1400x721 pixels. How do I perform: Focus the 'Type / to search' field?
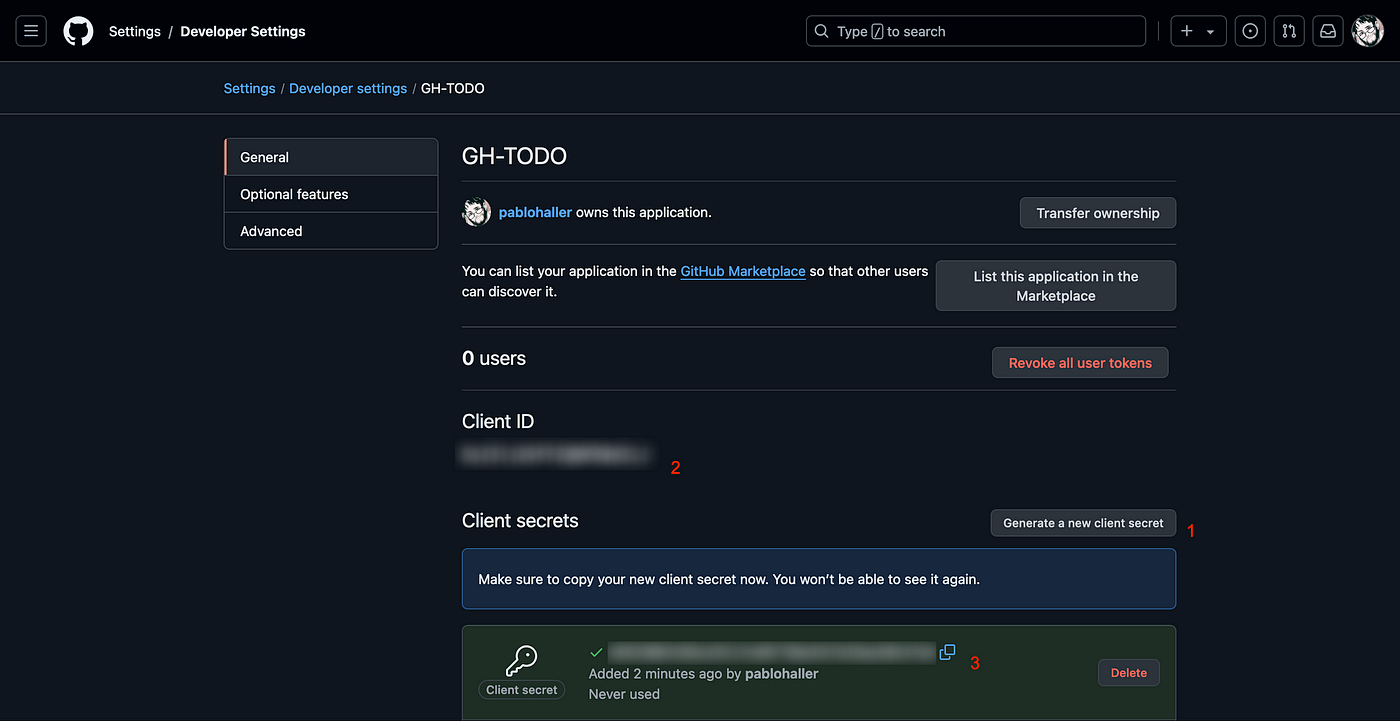976,31
